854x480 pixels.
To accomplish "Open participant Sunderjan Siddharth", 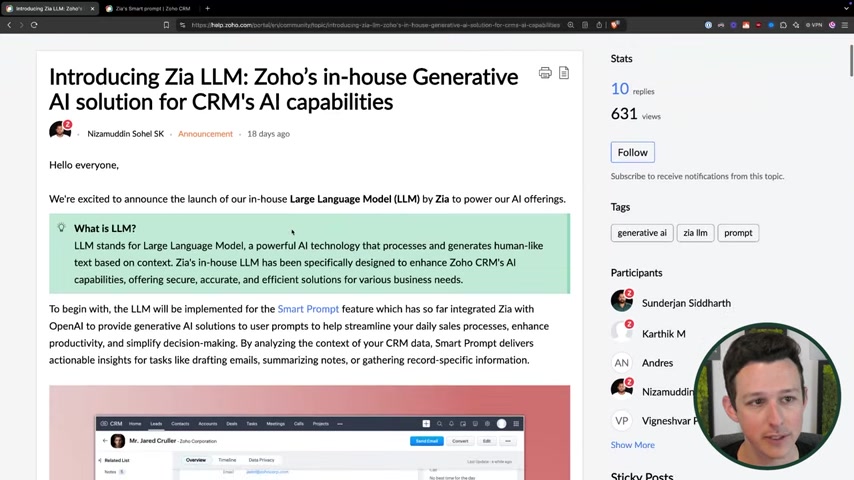I will tap(686, 303).
